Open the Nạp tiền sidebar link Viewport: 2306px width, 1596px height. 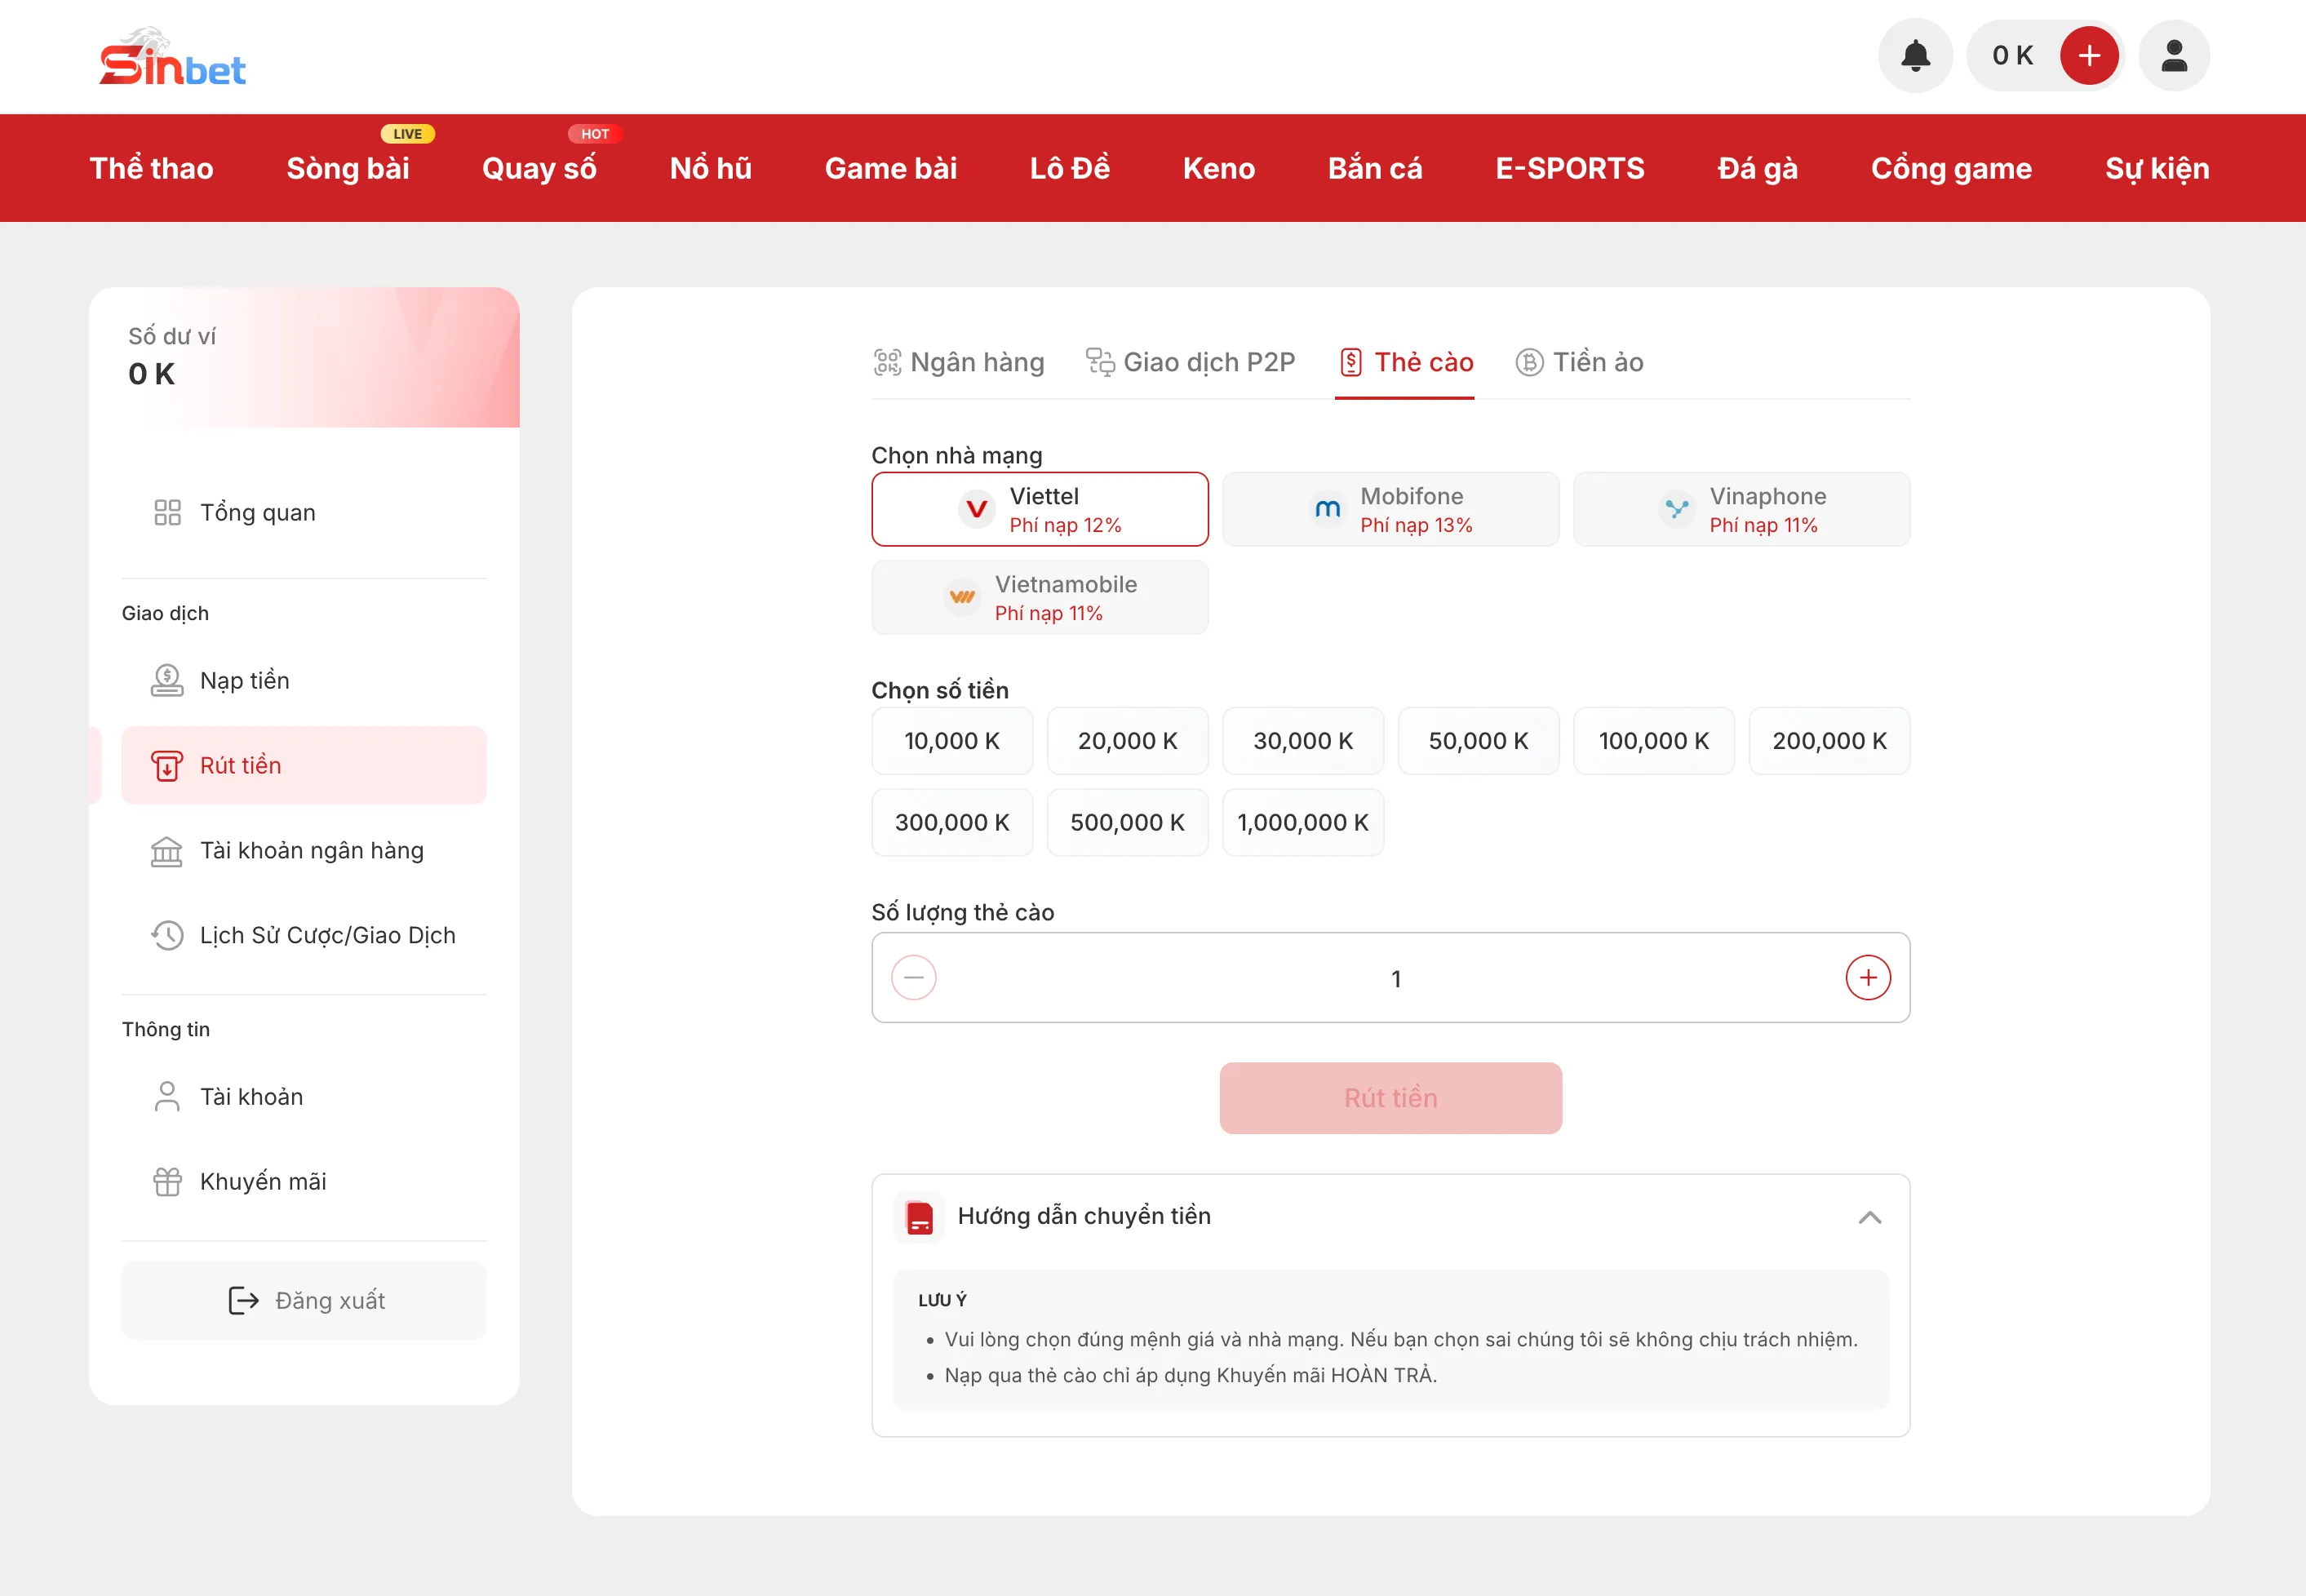click(304, 681)
